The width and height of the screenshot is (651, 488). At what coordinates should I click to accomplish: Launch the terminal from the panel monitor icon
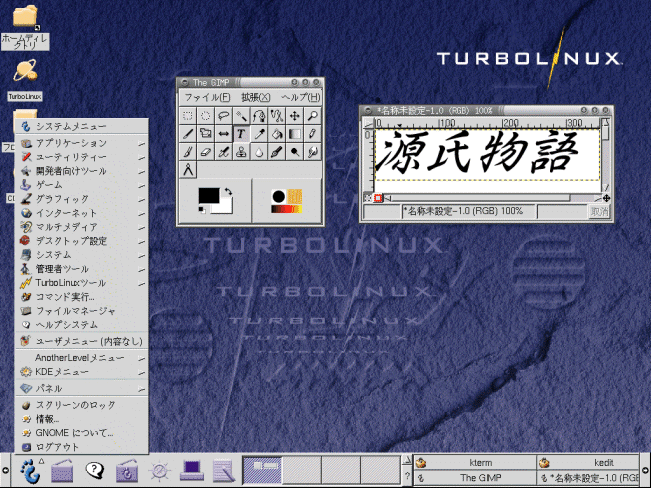coord(191,470)
